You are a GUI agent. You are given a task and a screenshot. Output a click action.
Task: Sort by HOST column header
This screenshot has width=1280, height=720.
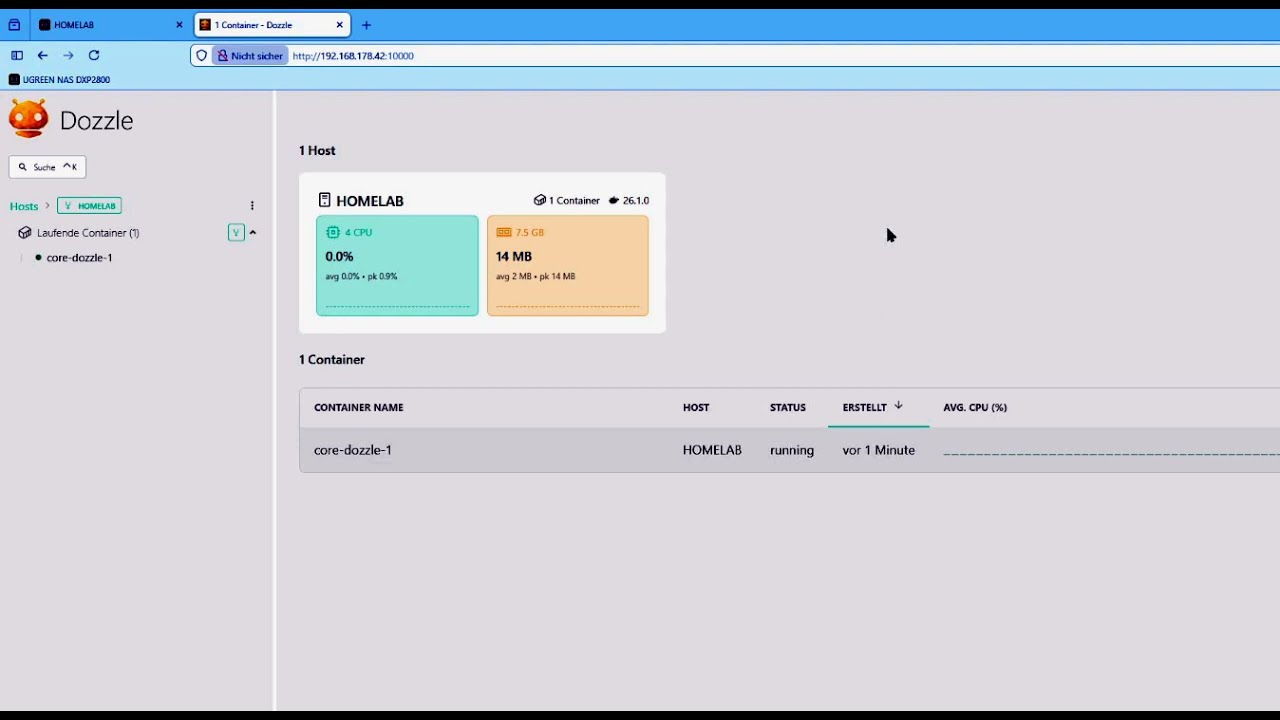(696, 408)
